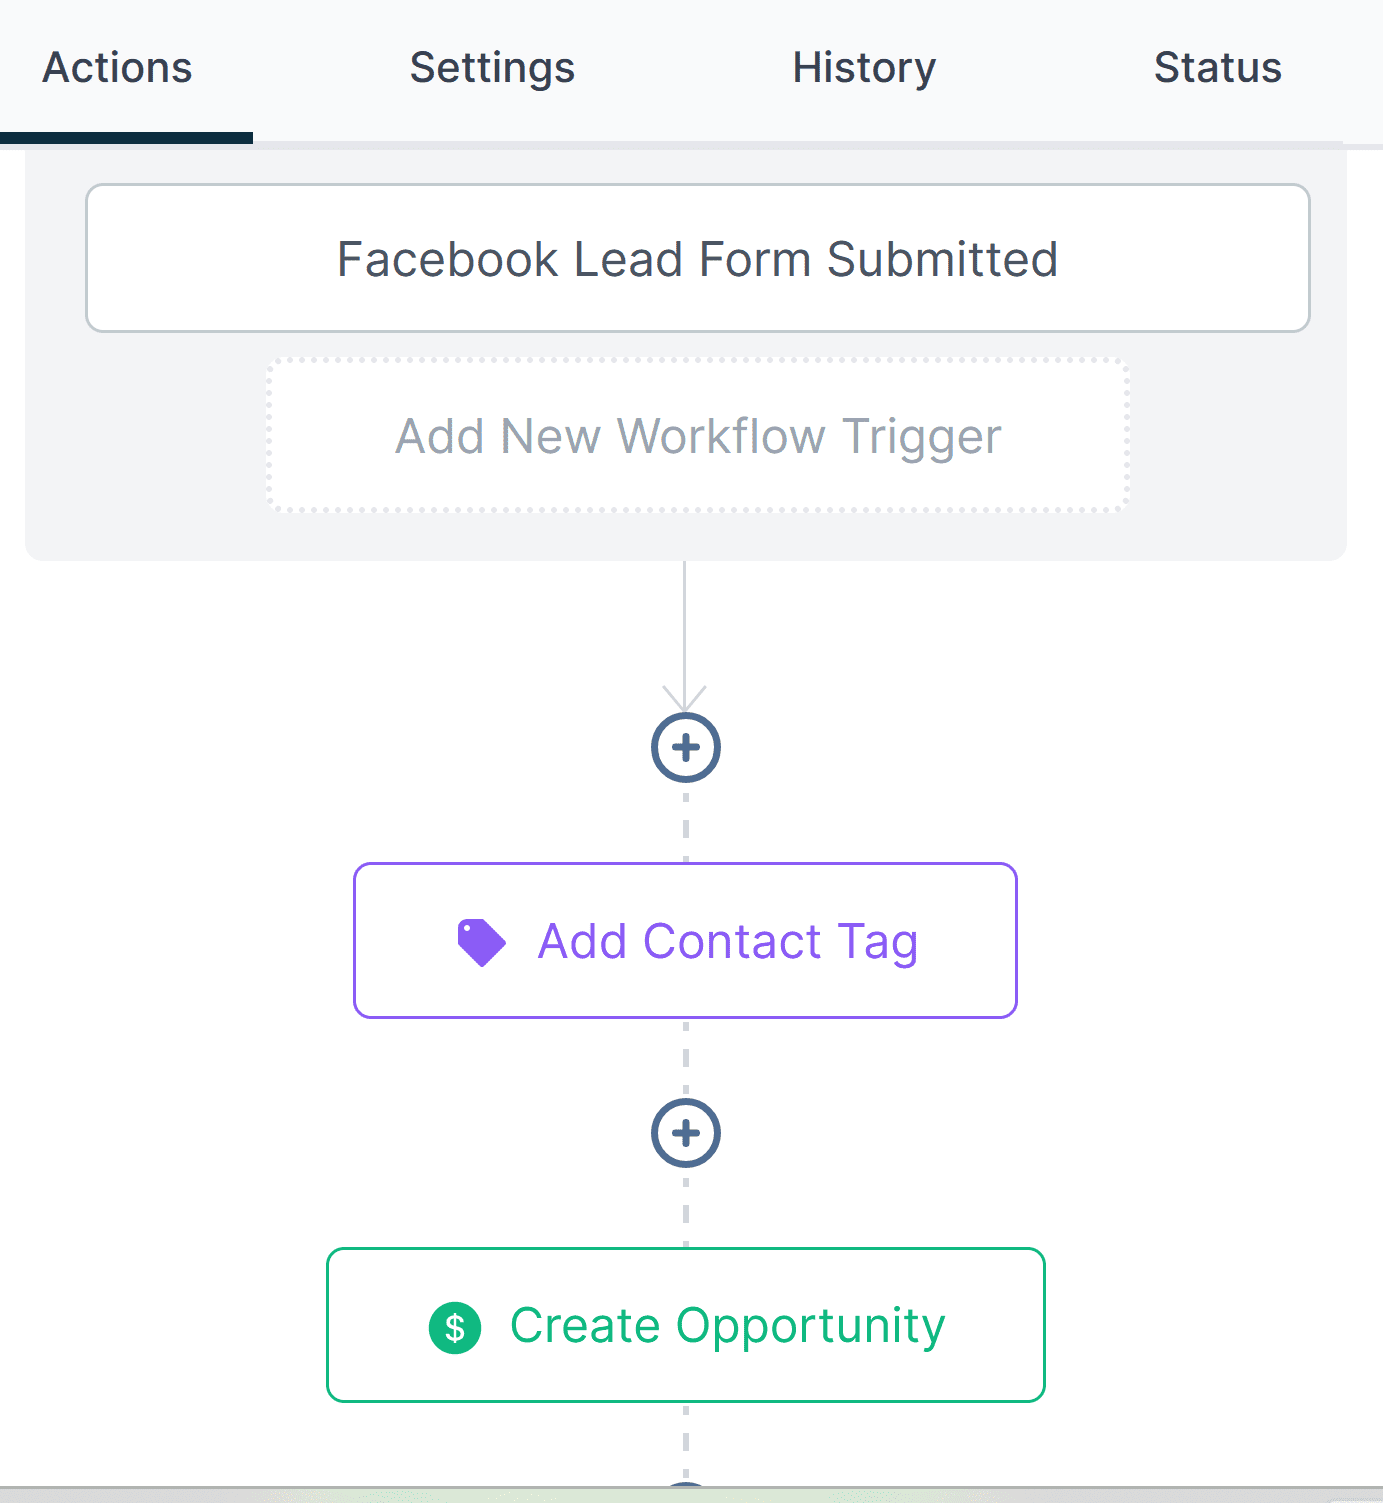The width and height of the screenshot is (1383, 1503).
Task: View the History tab
Action: [864, 68]
